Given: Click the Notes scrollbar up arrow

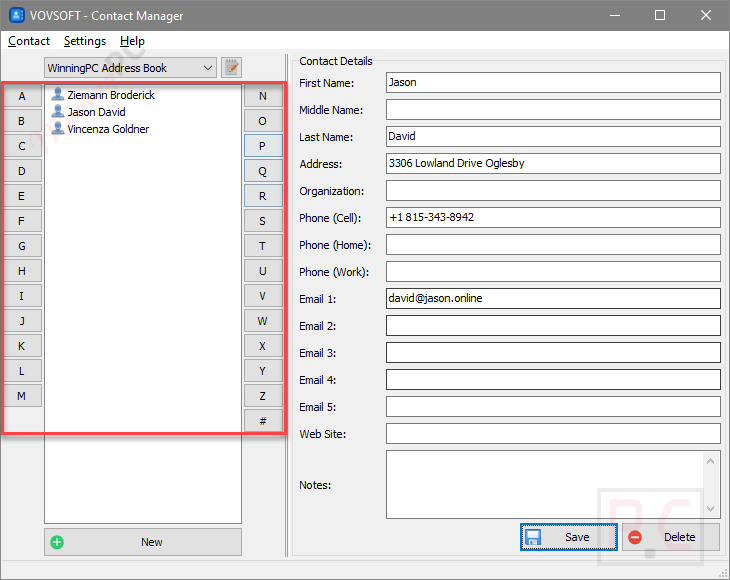Looking at the screenshot, I should coord(710,461).
